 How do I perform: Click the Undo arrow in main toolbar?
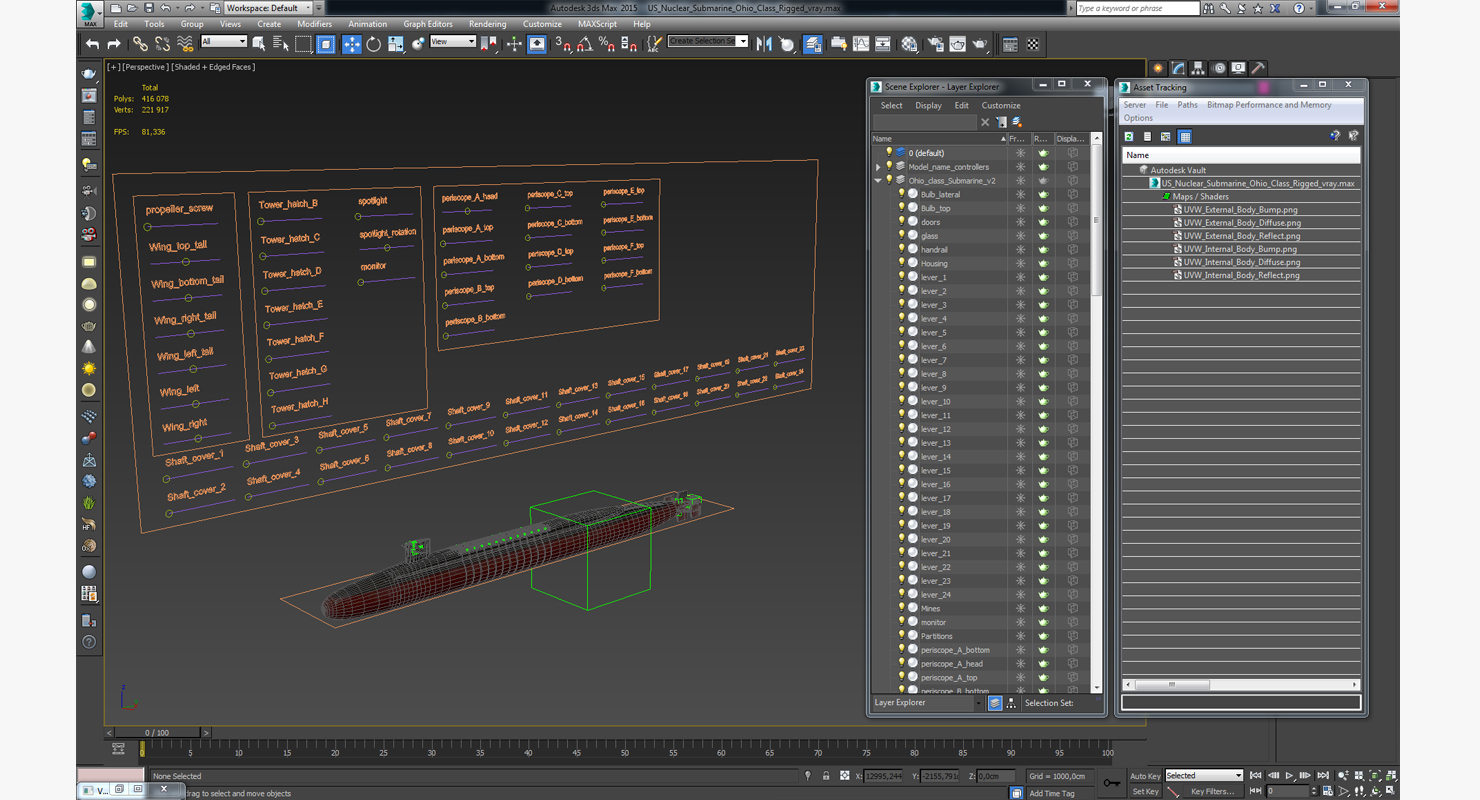tap(93, 44)
